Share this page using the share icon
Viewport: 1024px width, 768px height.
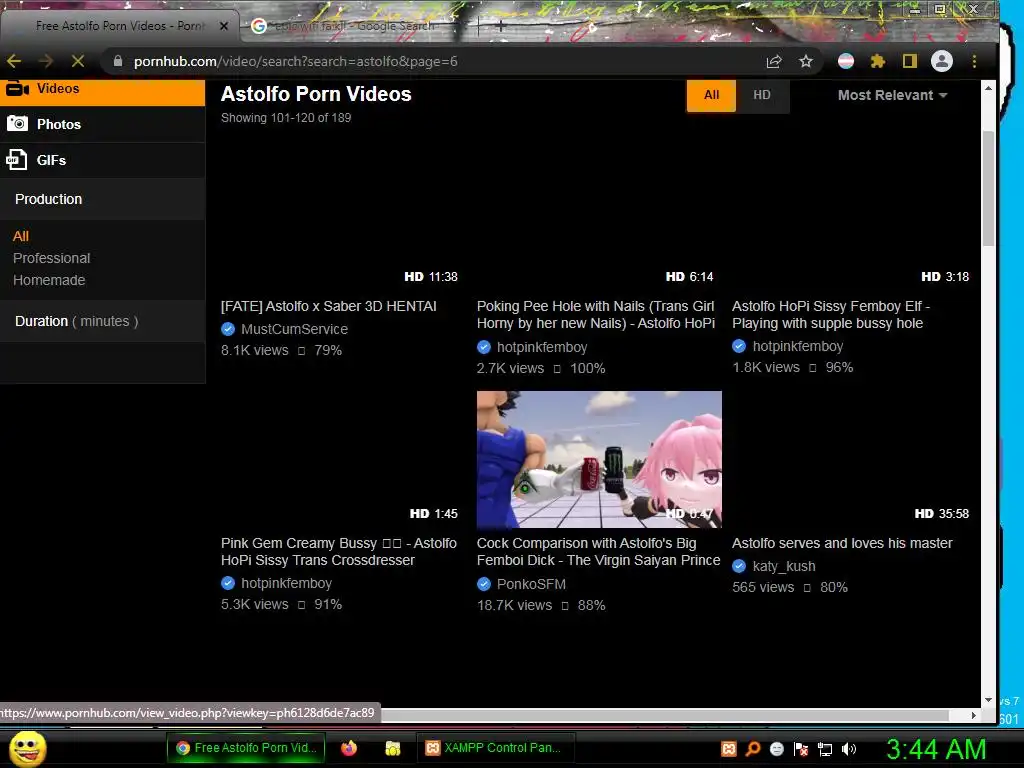pos(774,61)
